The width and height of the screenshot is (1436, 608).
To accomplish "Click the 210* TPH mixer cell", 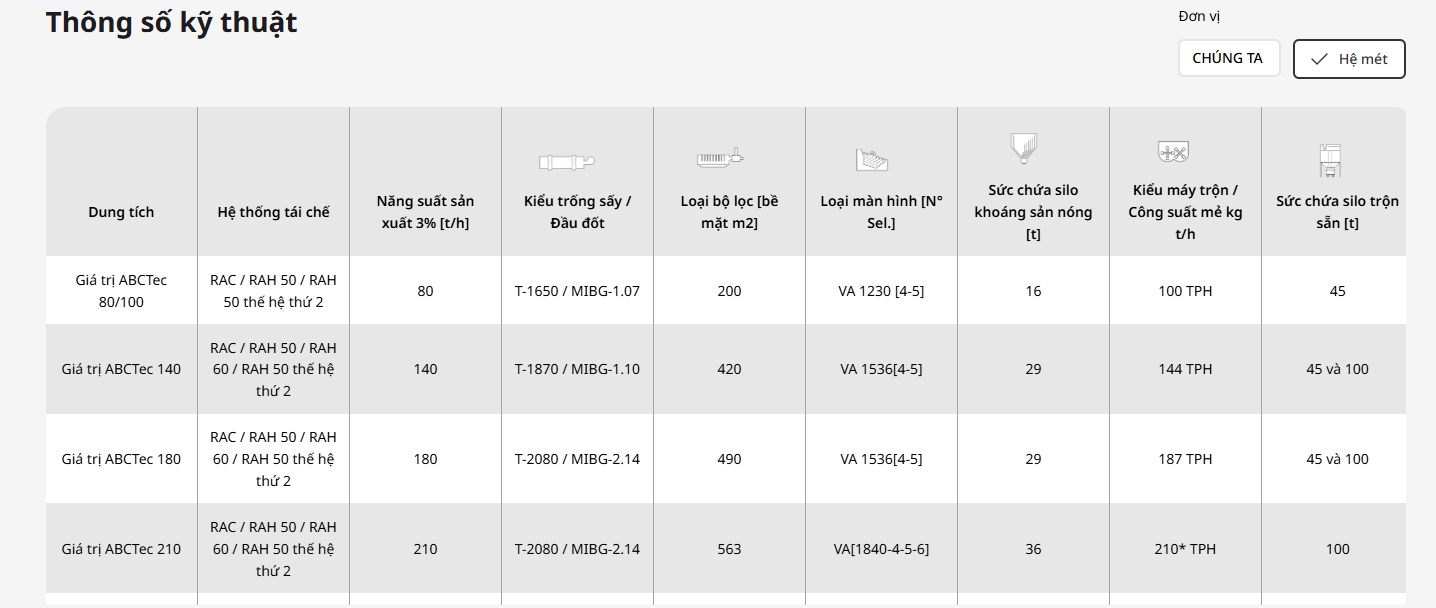I will (1185, 549).
